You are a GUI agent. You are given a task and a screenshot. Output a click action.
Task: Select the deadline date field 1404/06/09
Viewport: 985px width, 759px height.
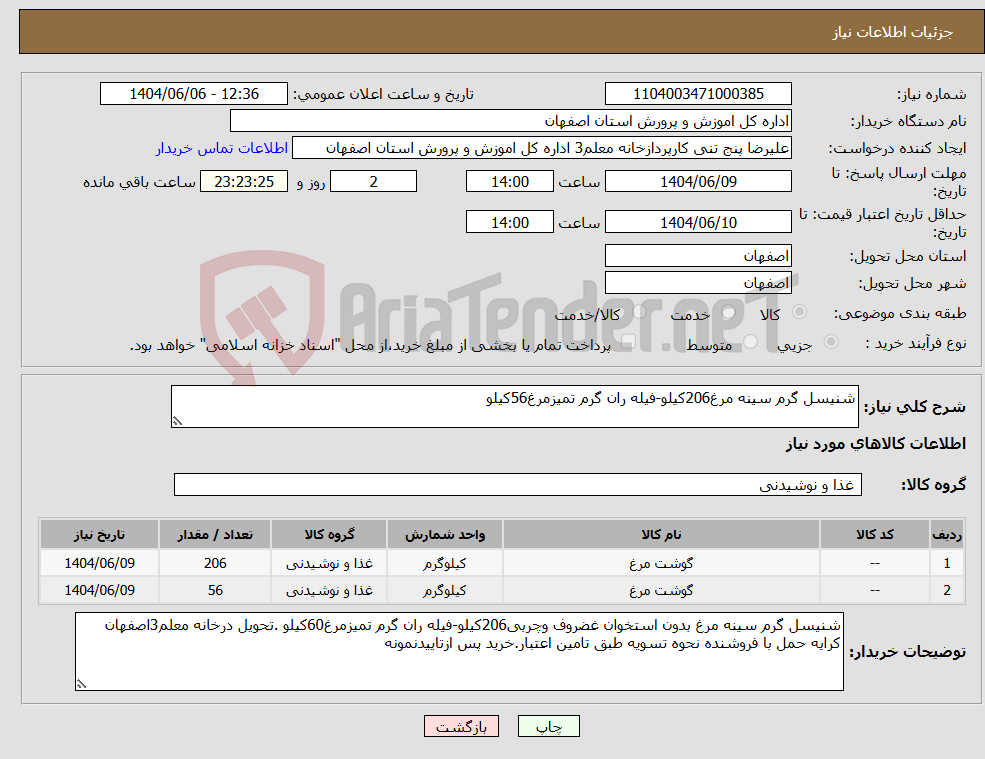pyautogui.click(x=697, y=181)
